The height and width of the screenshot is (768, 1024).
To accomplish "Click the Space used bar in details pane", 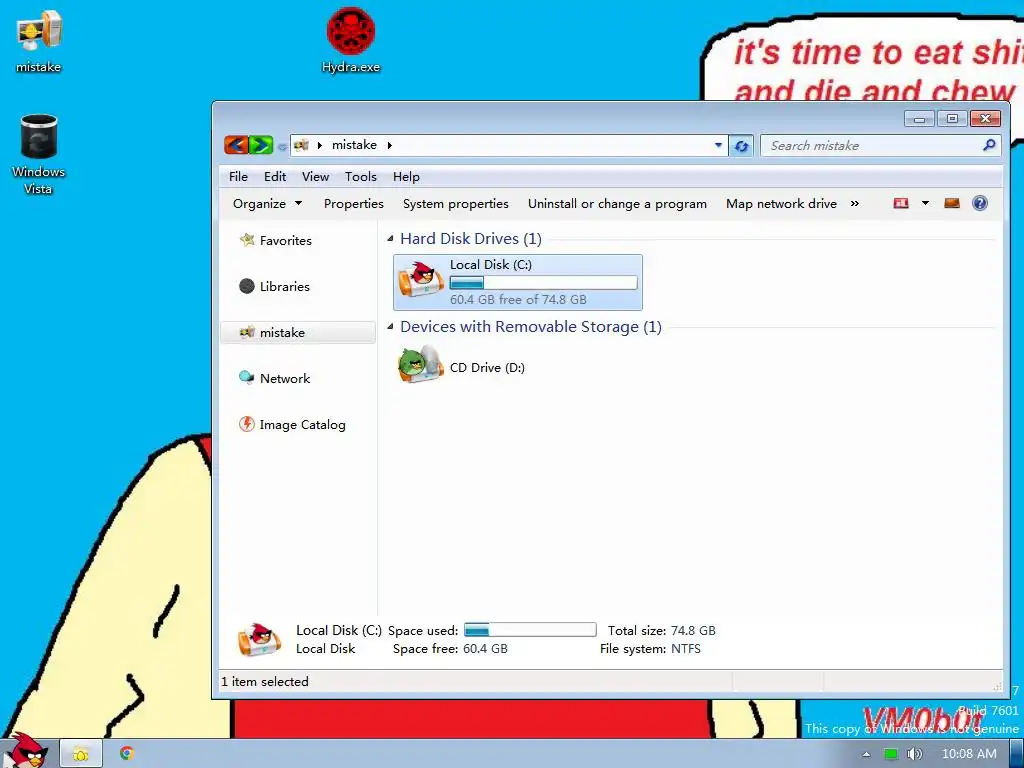I will [x=530, y=630].
